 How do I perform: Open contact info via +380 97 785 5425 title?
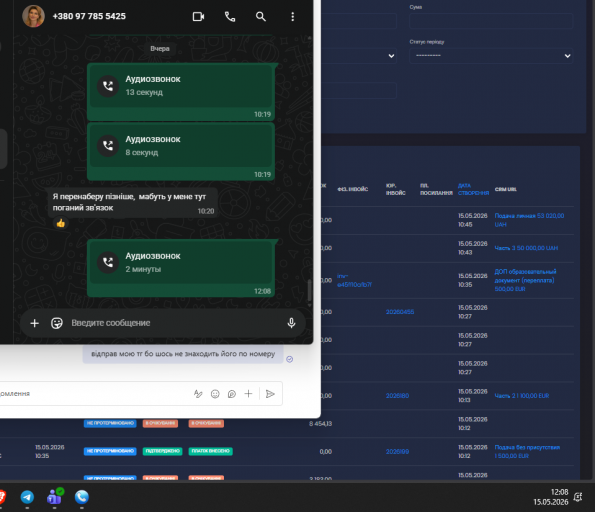click(x=89, y=16)
